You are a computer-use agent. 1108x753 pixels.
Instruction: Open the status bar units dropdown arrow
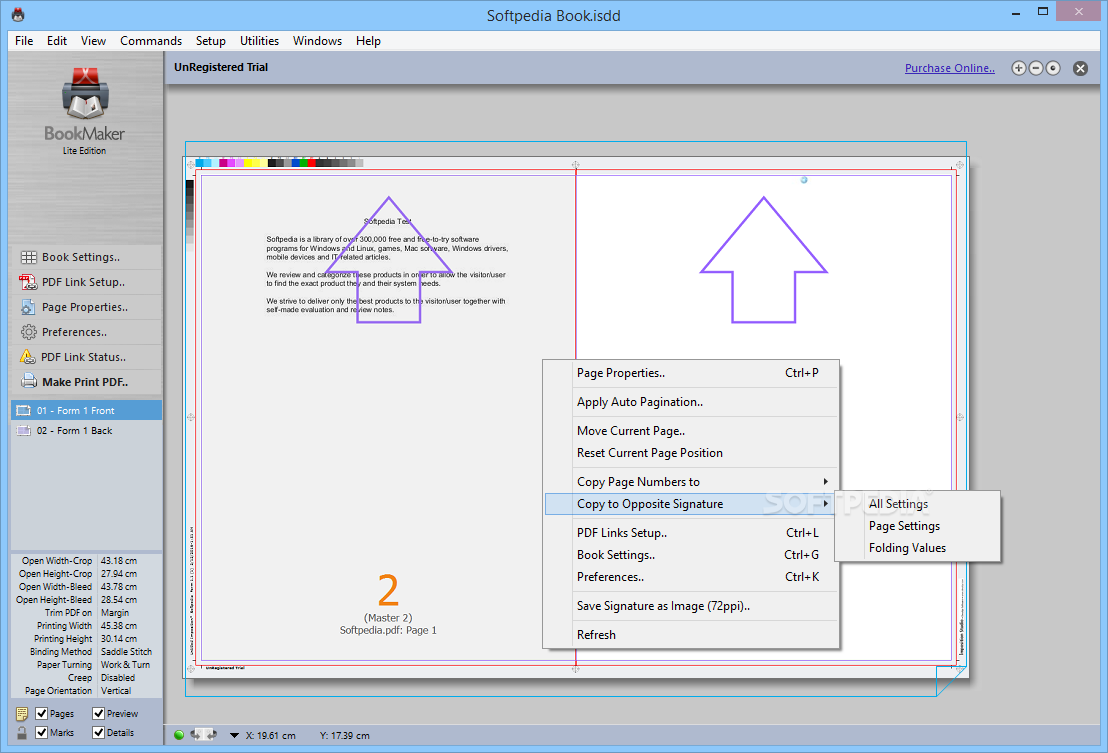(x=234, y=735)
